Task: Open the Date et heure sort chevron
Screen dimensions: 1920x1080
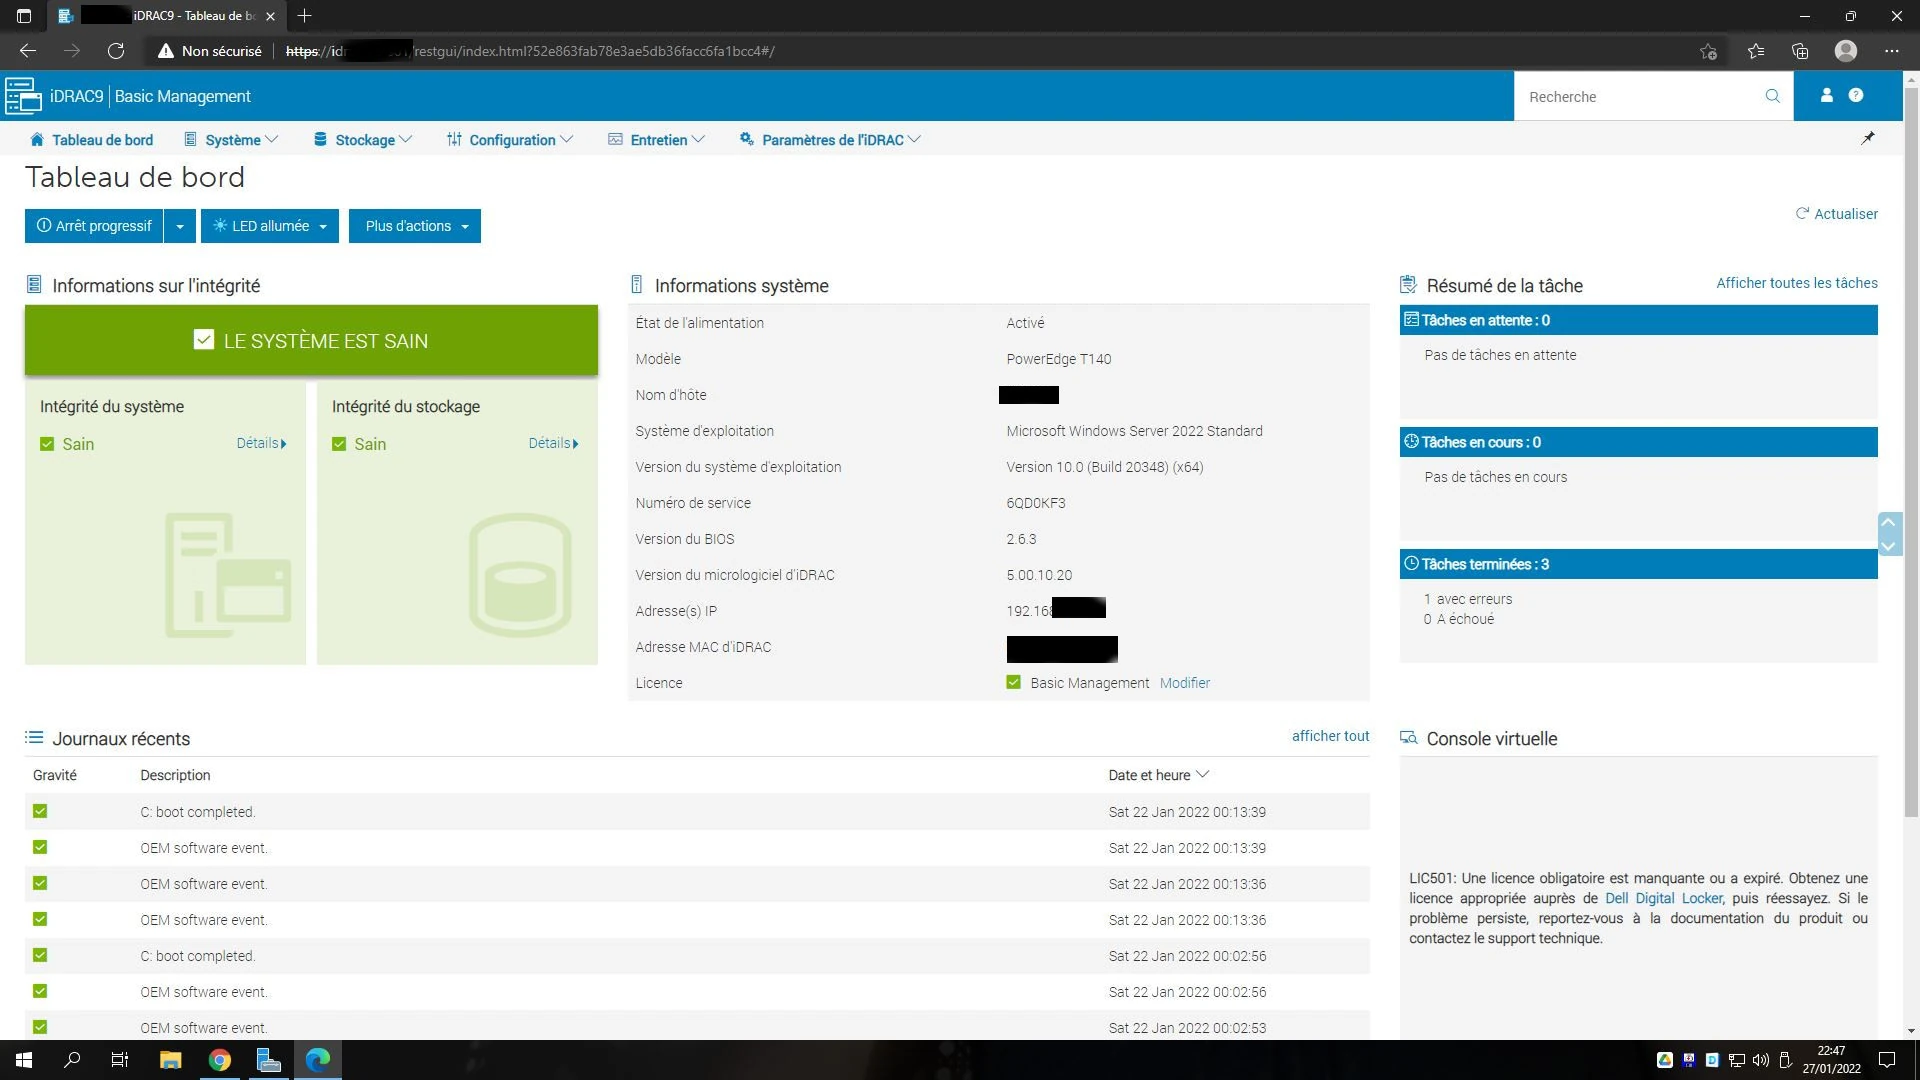Action: pyautogui.click(x=1203, y=775)
